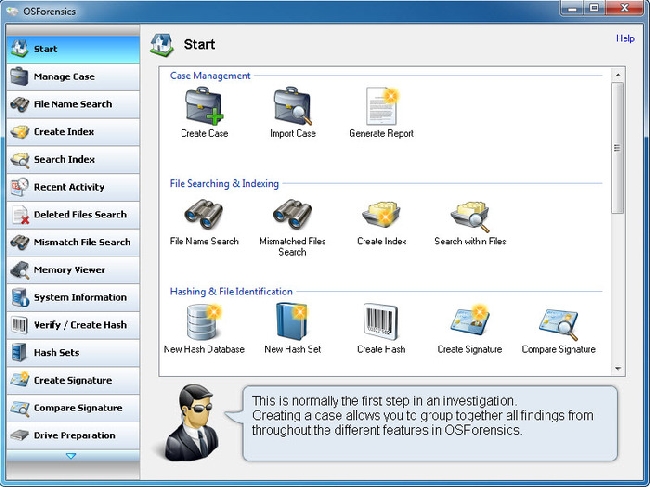Switch to Manage Case in sidebar

click(x=70, y=77)
